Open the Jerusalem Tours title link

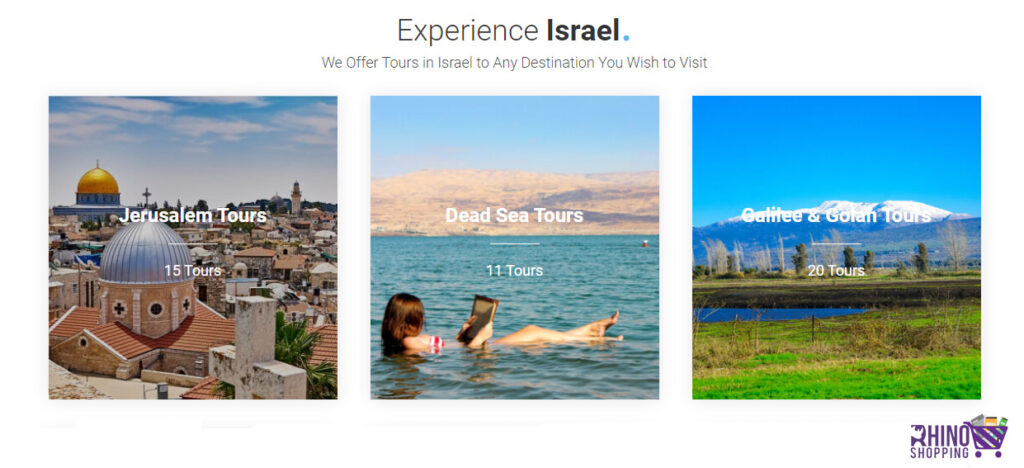193,215
